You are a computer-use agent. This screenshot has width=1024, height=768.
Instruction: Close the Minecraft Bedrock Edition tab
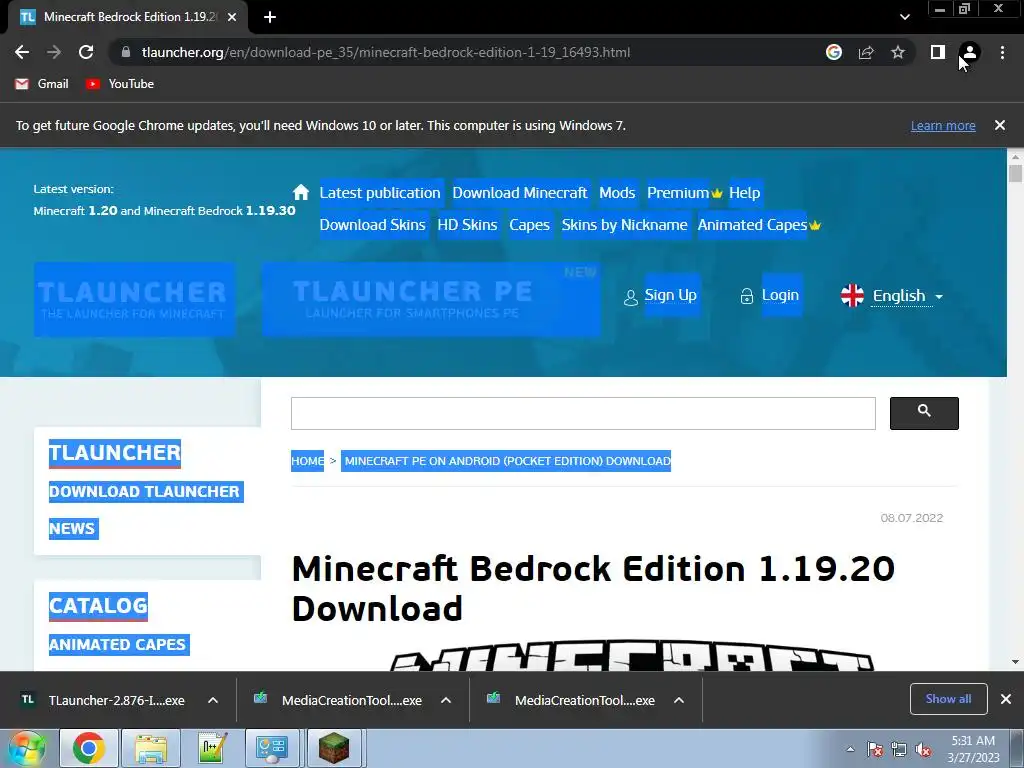pos(232,17)
